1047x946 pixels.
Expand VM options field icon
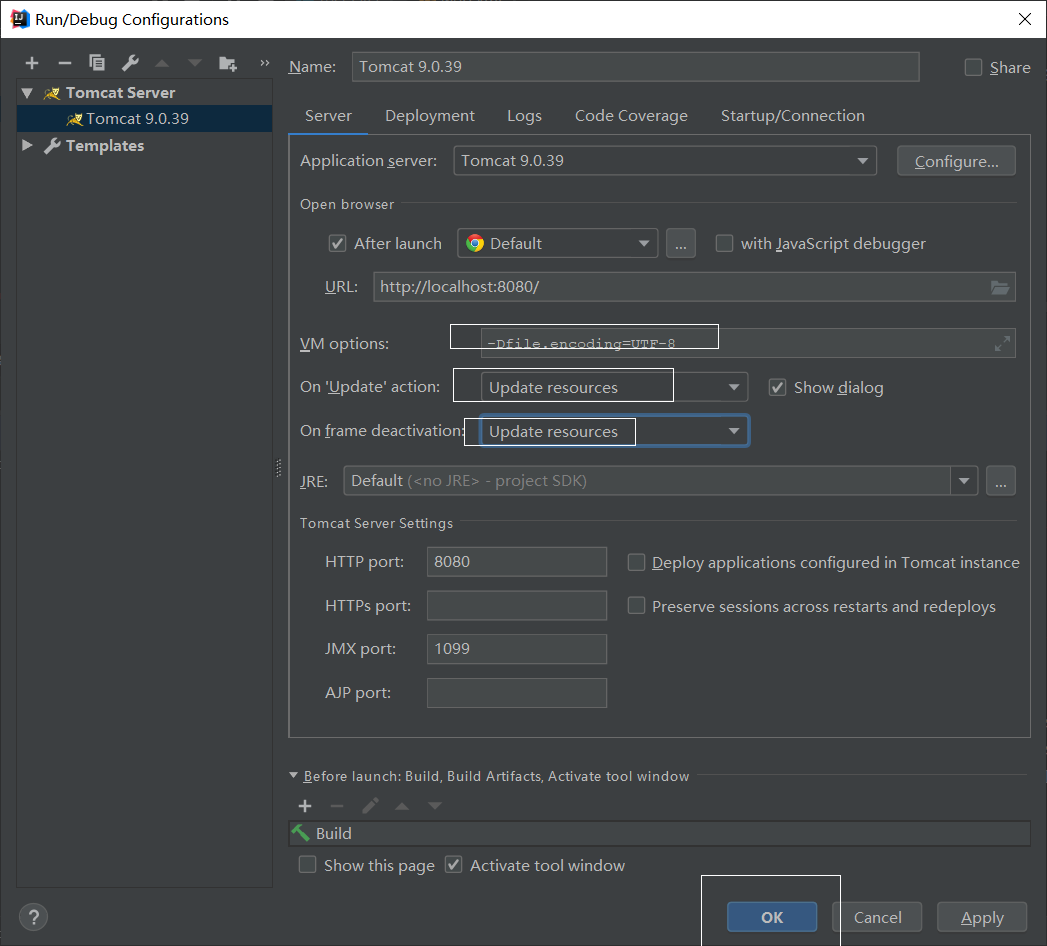pyautogui.click(x=1002, y=344)
